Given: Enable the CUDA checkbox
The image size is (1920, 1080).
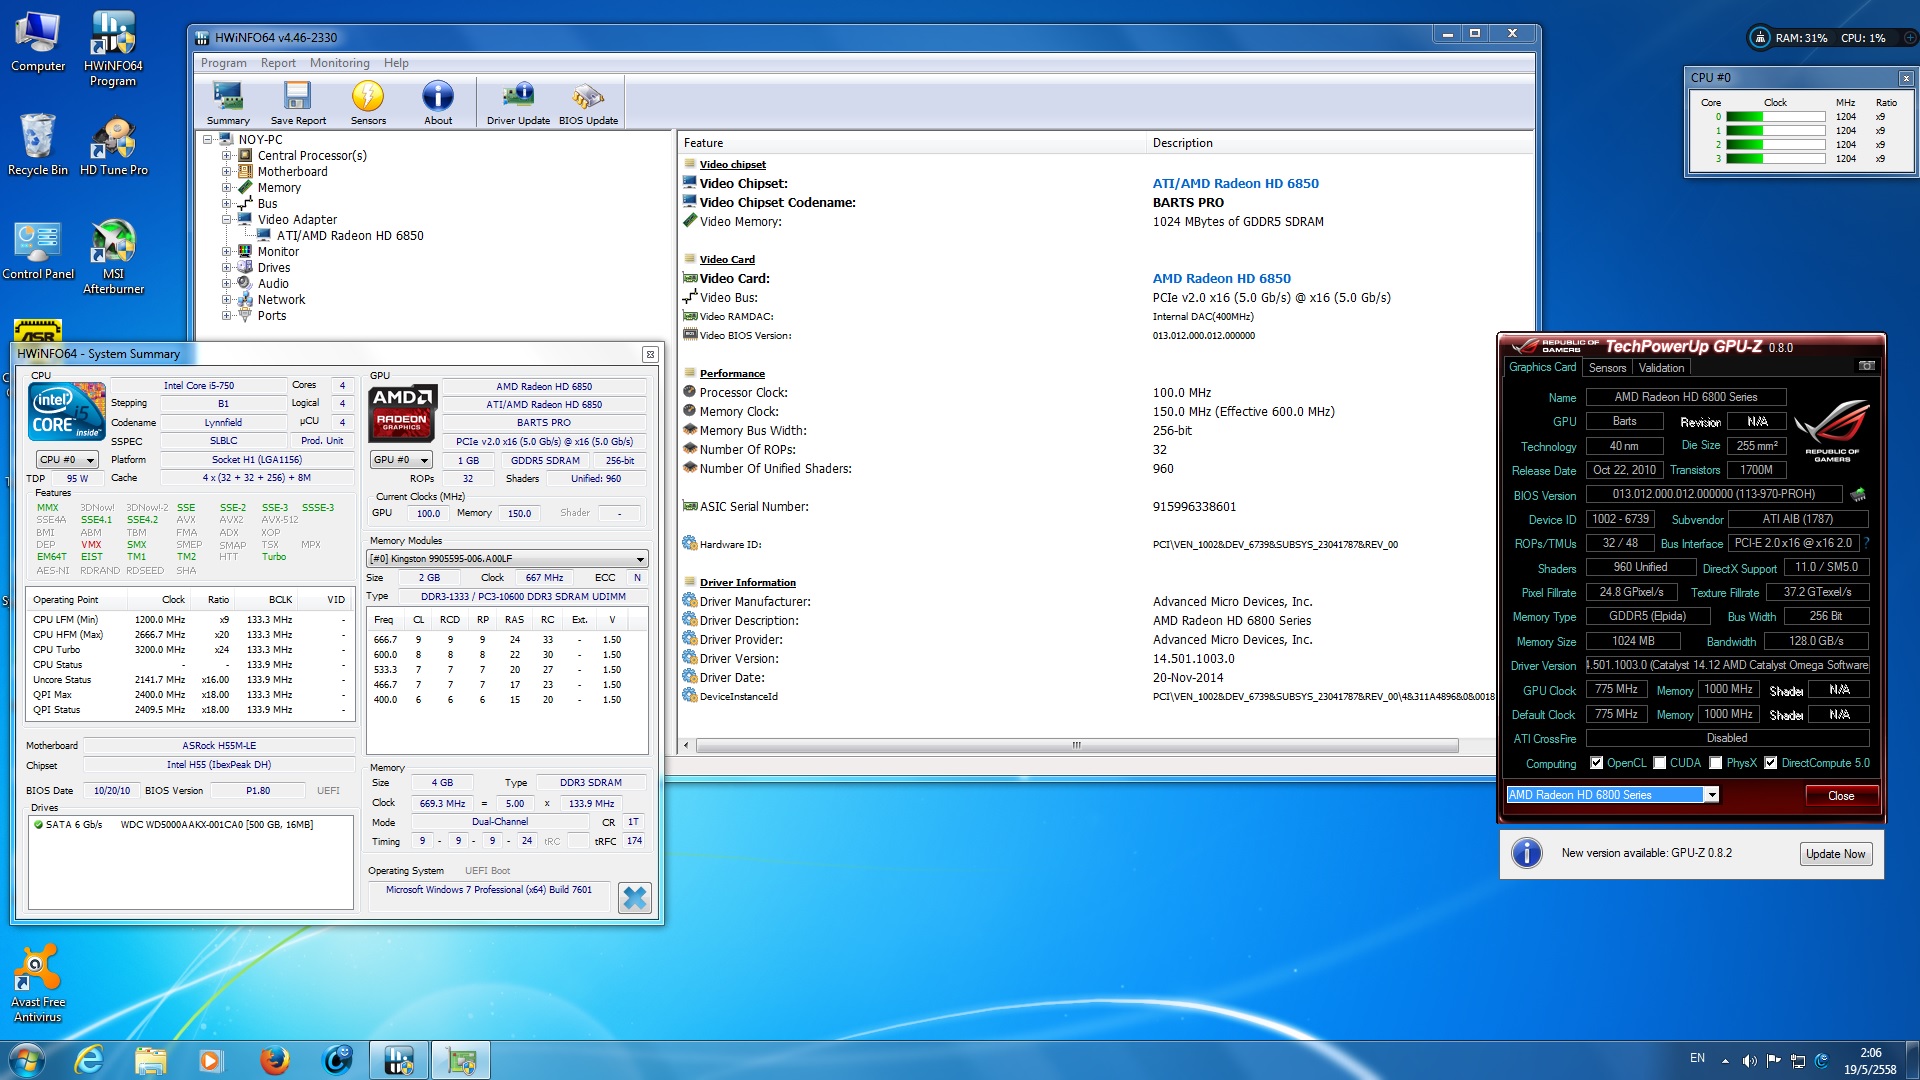Looking at the screenshot, I should [1660, 763].
